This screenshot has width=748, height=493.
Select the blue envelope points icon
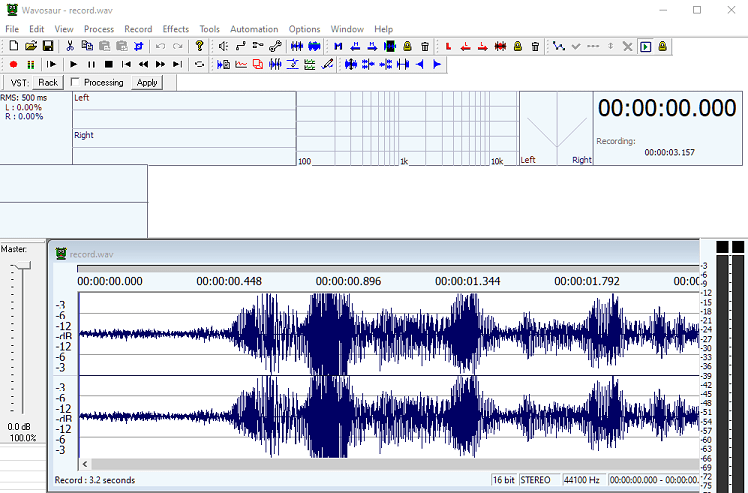point(559,46)
